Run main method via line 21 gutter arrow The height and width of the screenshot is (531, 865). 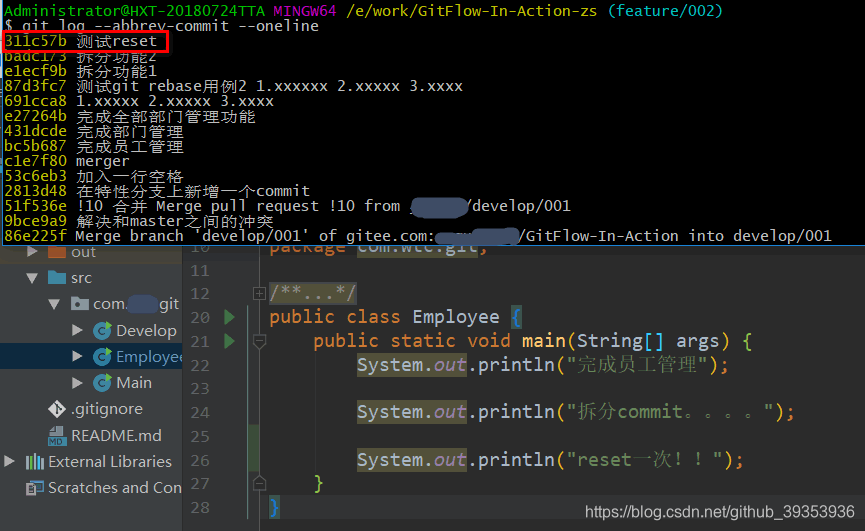229,341
